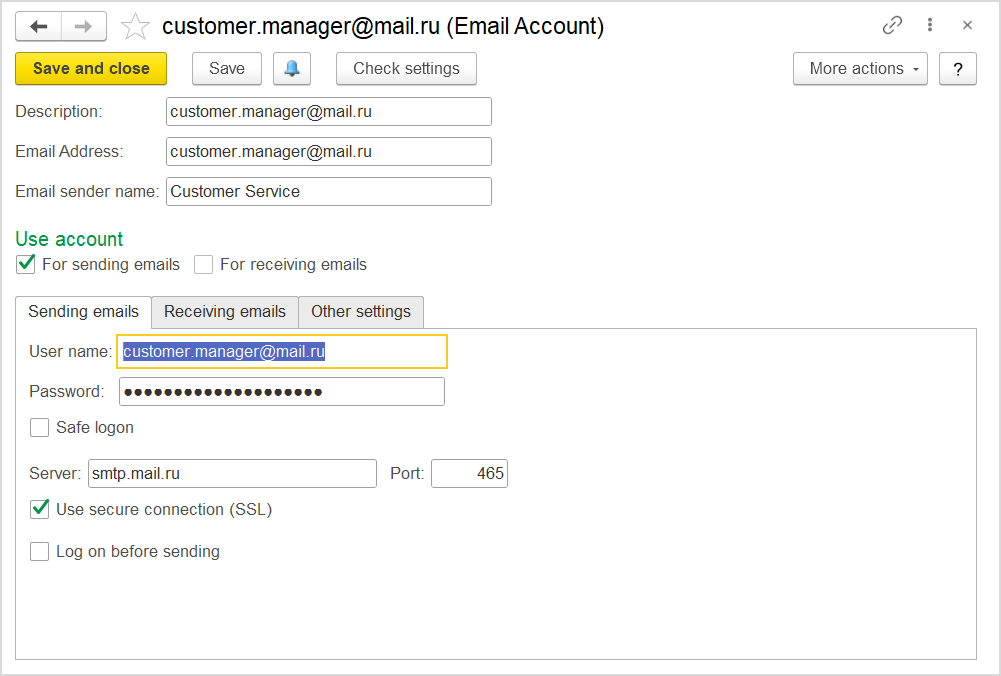Enable For receiving emails checkbox
This screenshot has width=1001, height=676.
(204, 264)
